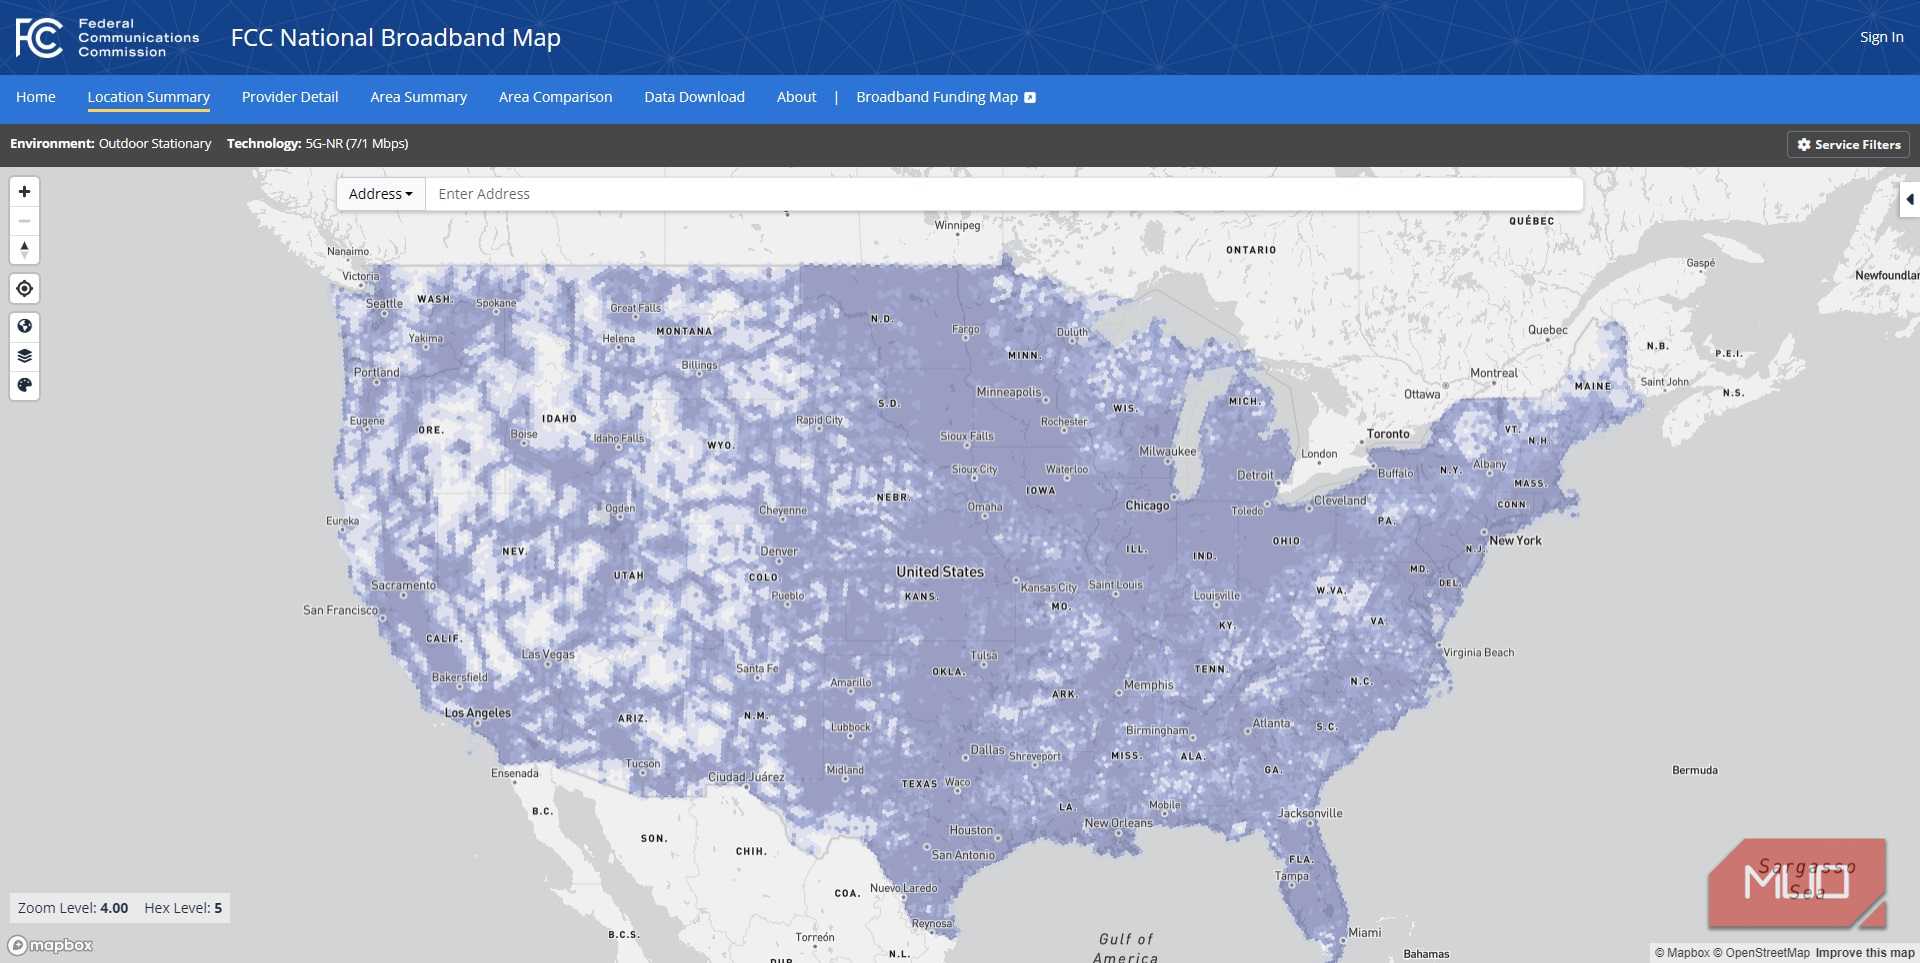Go to the Home tab
This screenshot has height=963, width=1920.
pyautogui.click(x=36, y=97)
